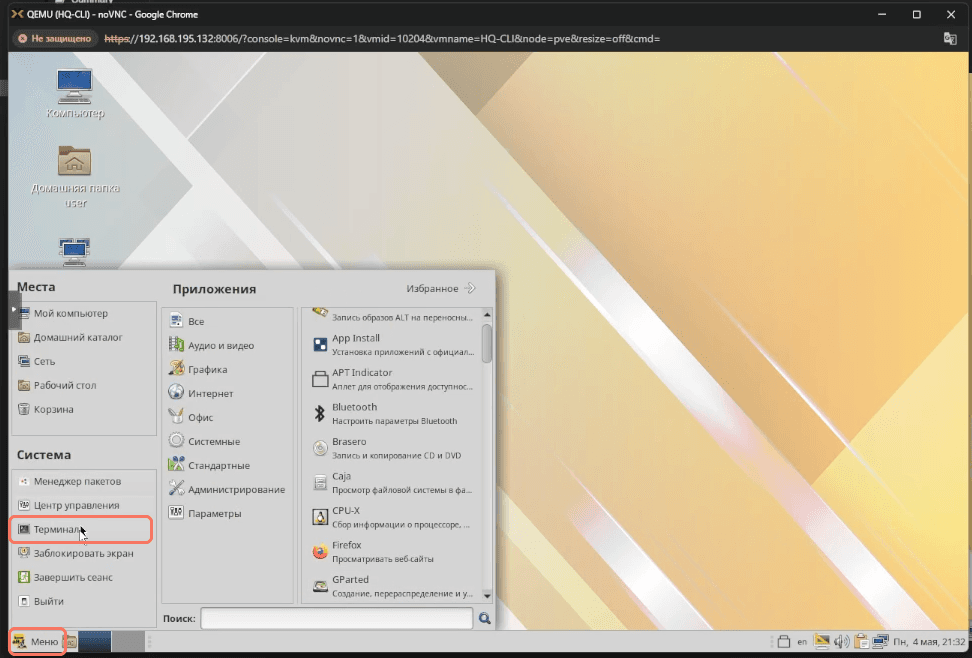972x658 pixels.
Task: Click the browser address URL
Action: point(382,38)
